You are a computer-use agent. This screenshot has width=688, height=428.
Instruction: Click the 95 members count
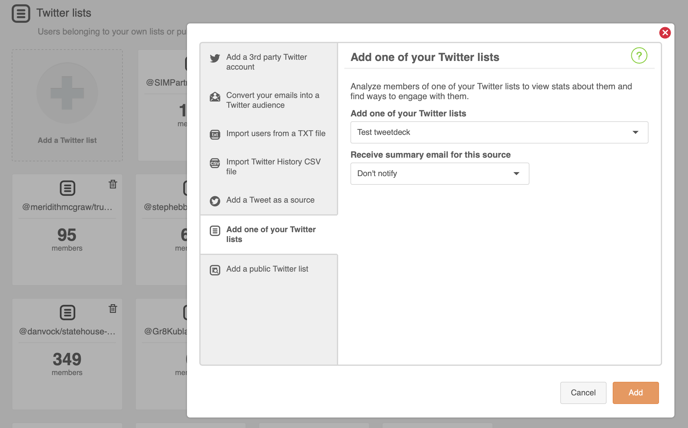pos(67,235)
